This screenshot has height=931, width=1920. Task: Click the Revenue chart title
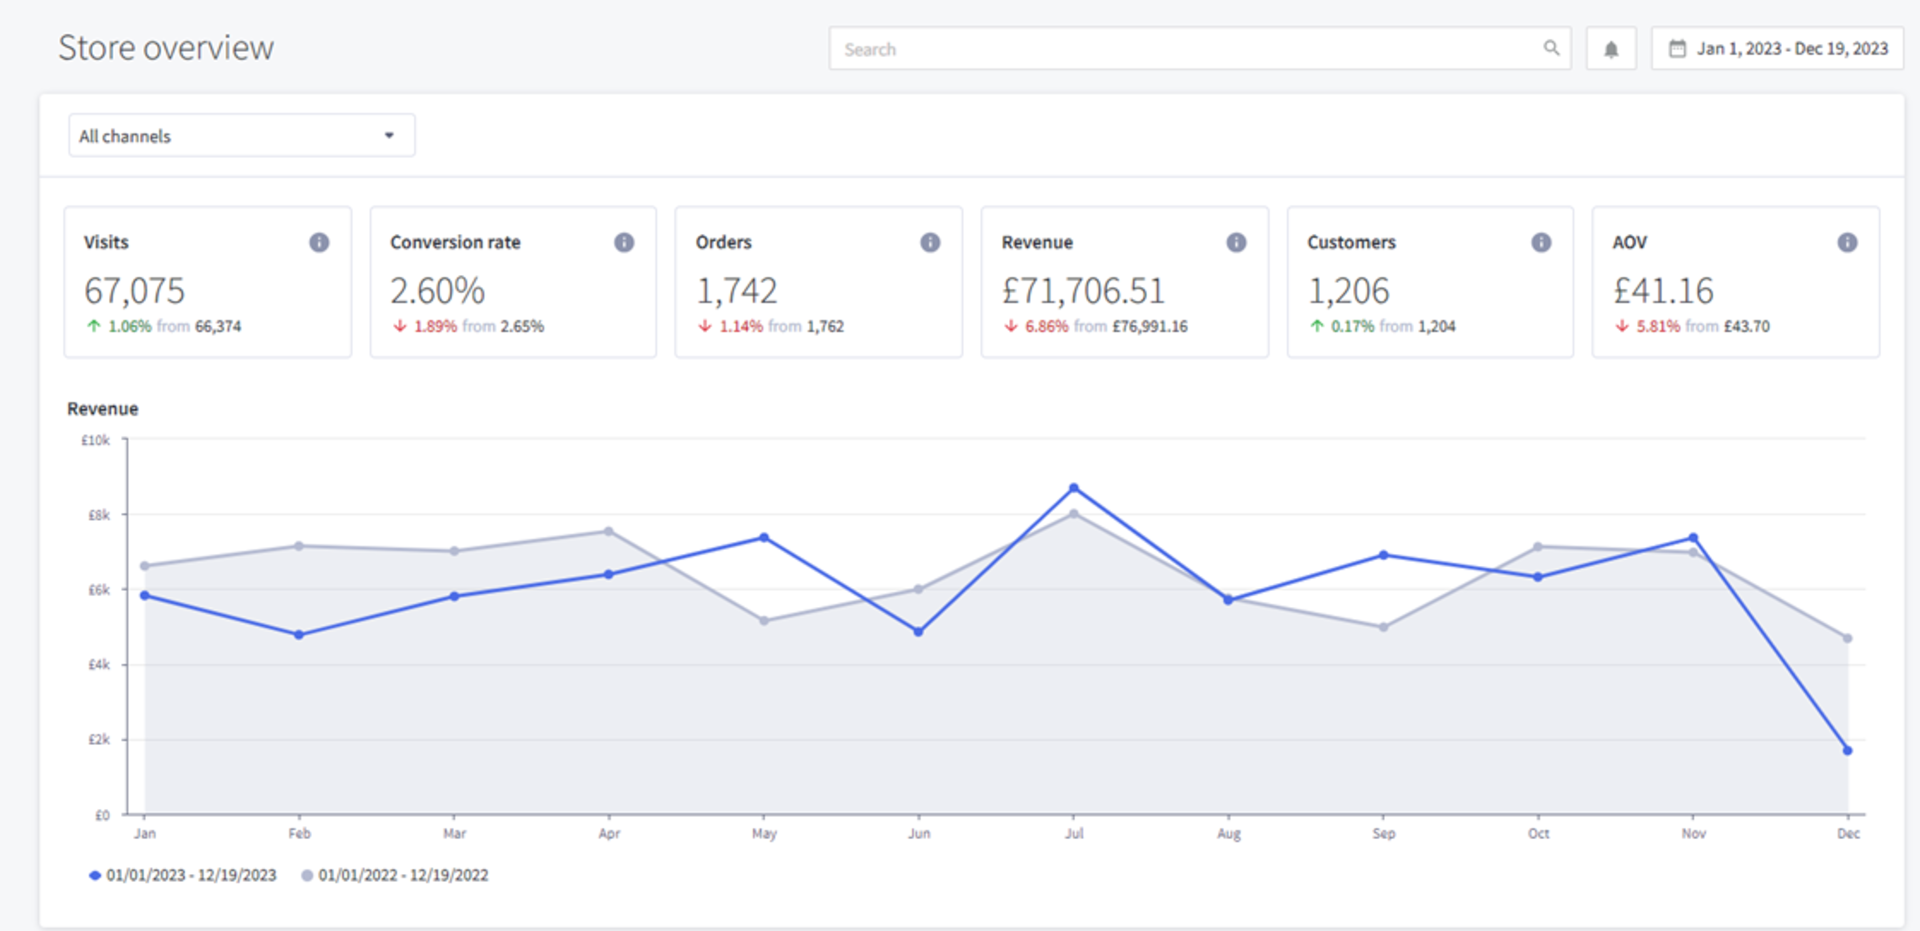coord(102,408)
